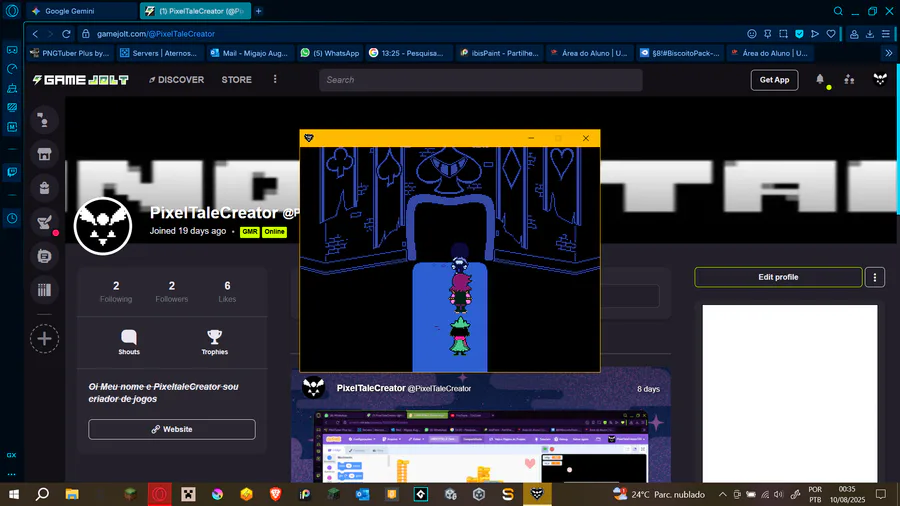Open profile options three-dot menu
This screenshot has height=506, width=900.
(x=875, y=277)
